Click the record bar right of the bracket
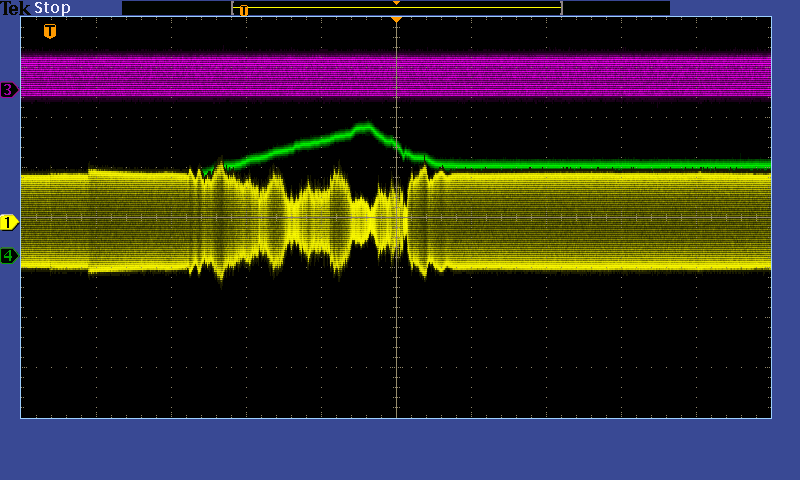Image resolution: width=800 pixels, height=480 pixels. tap(615, 8)
